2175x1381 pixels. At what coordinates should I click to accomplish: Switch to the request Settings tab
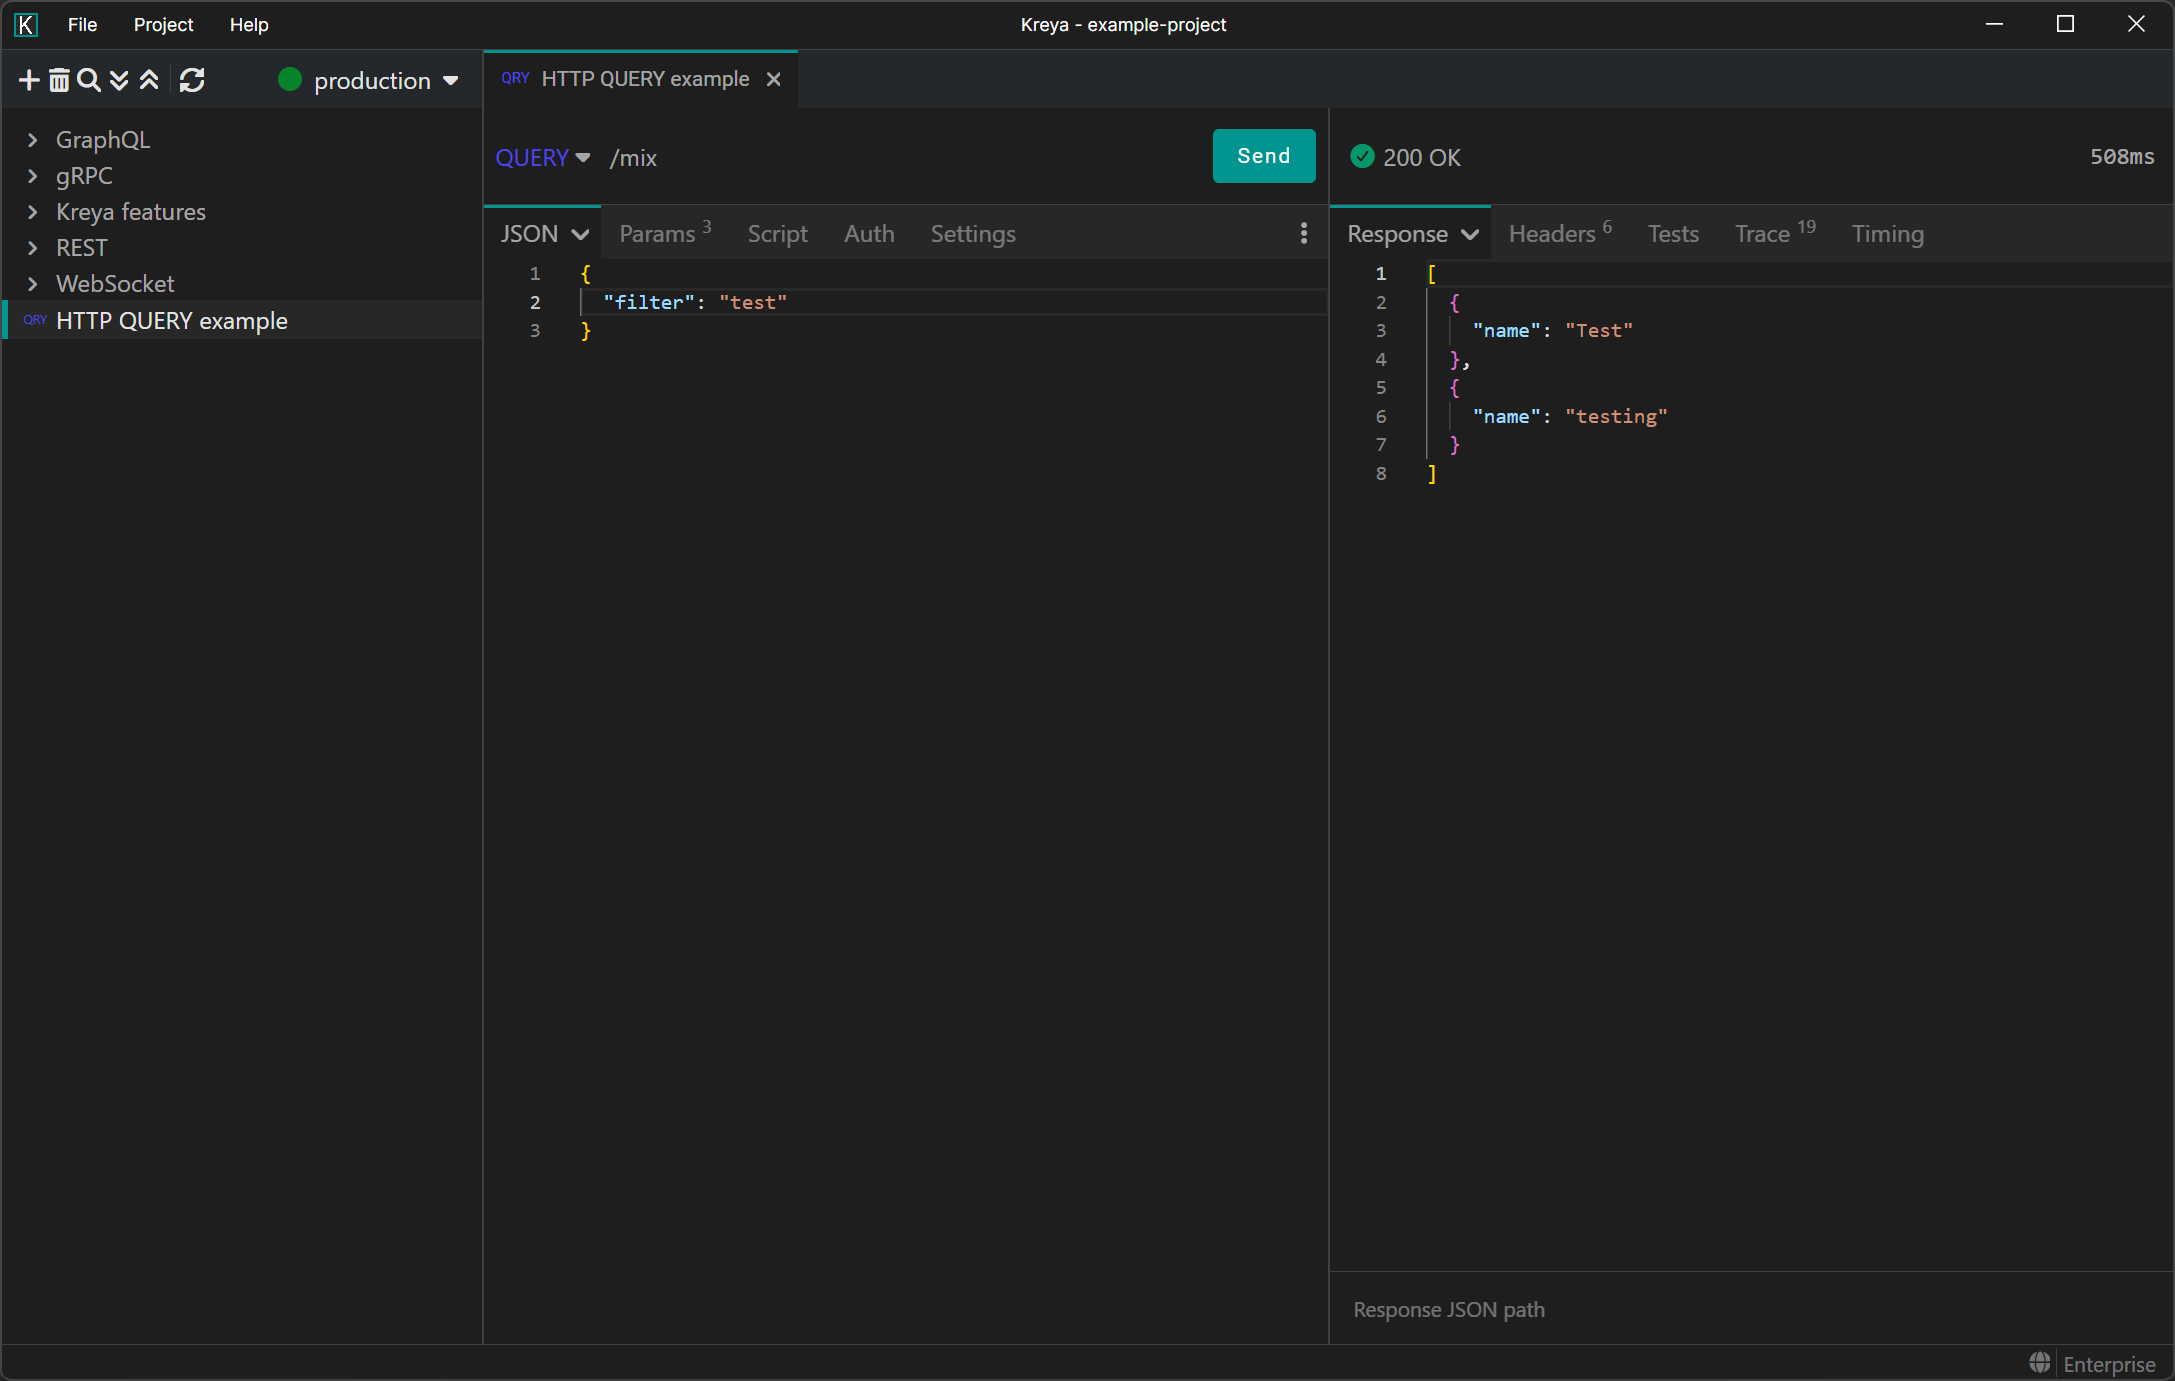click(x=973, y=234)
